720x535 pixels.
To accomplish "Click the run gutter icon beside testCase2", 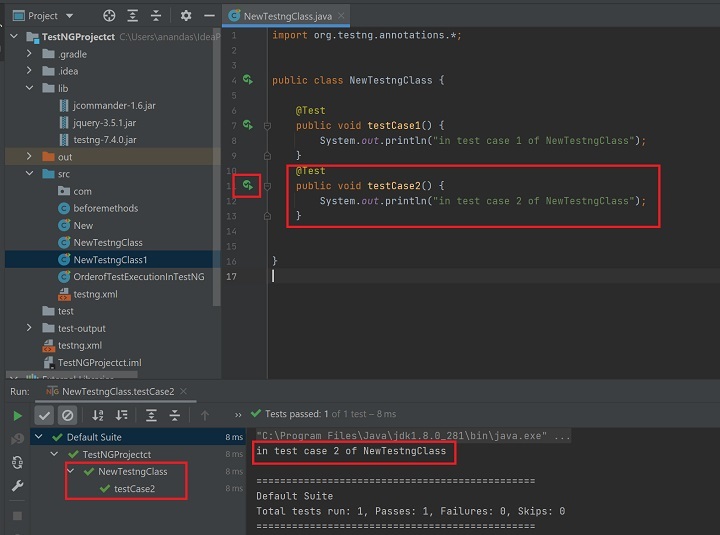I will pos(247,186).
